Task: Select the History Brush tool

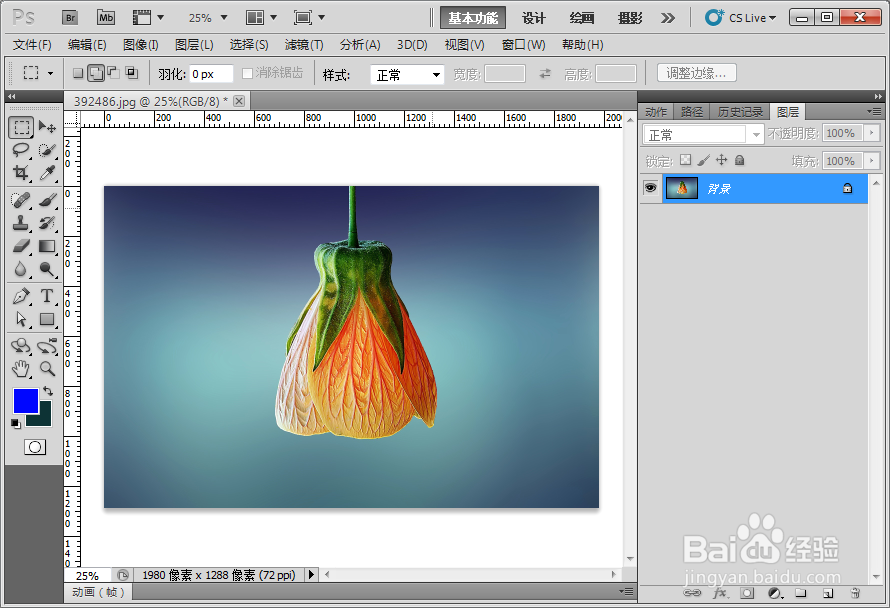Action: (48, 223)
